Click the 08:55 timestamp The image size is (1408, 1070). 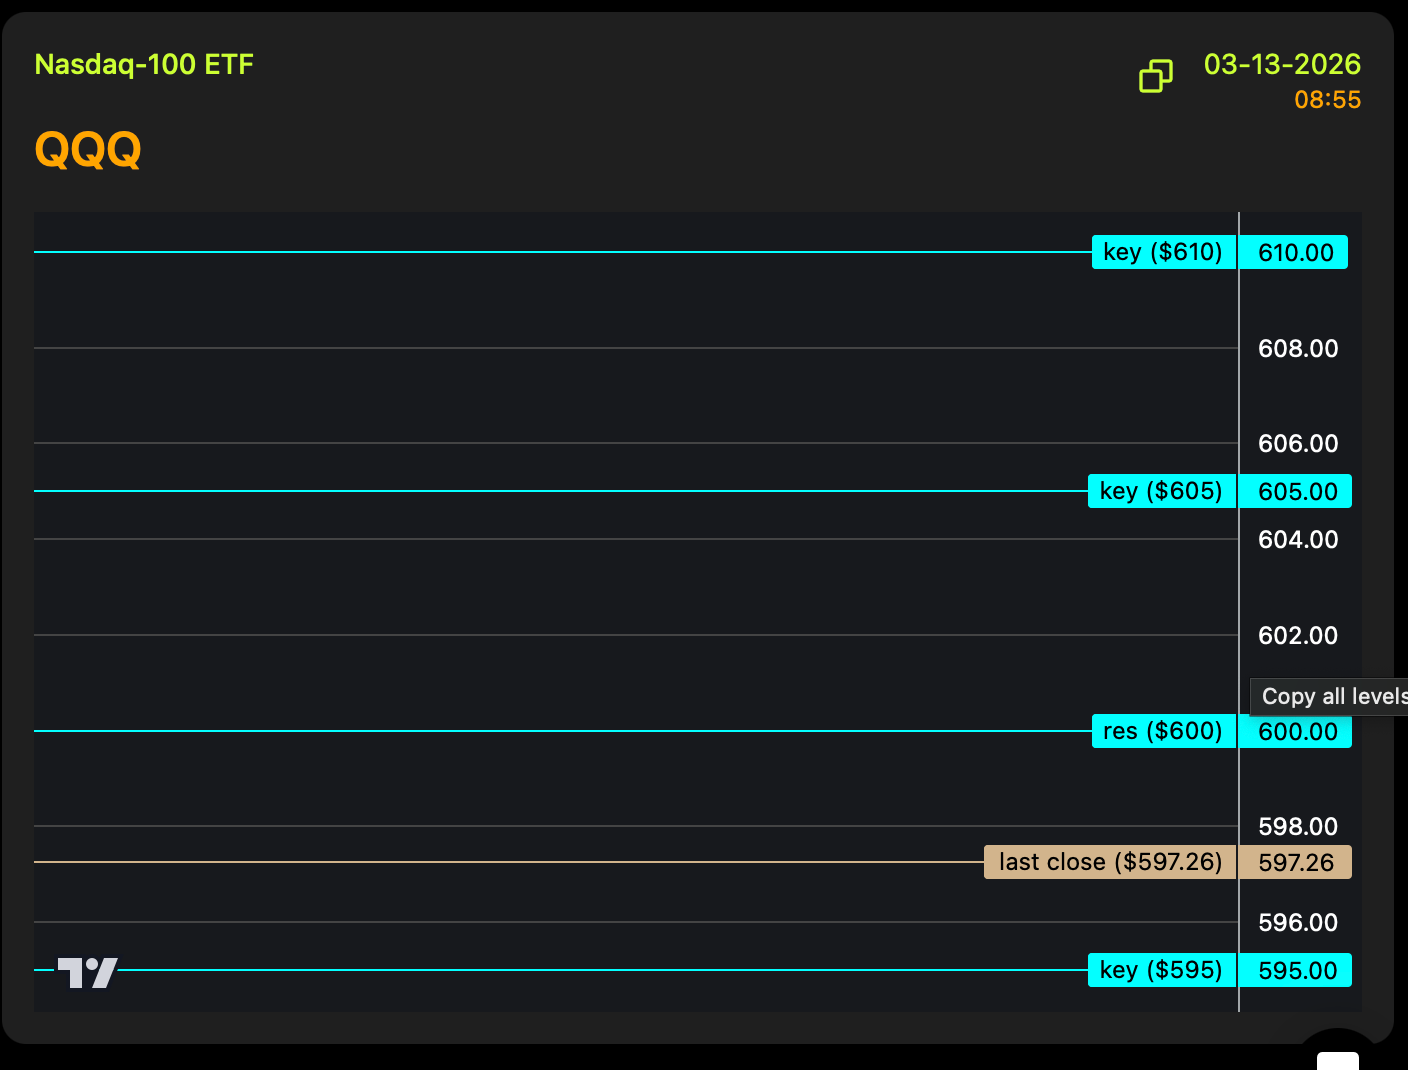[x=1327, y=100]
